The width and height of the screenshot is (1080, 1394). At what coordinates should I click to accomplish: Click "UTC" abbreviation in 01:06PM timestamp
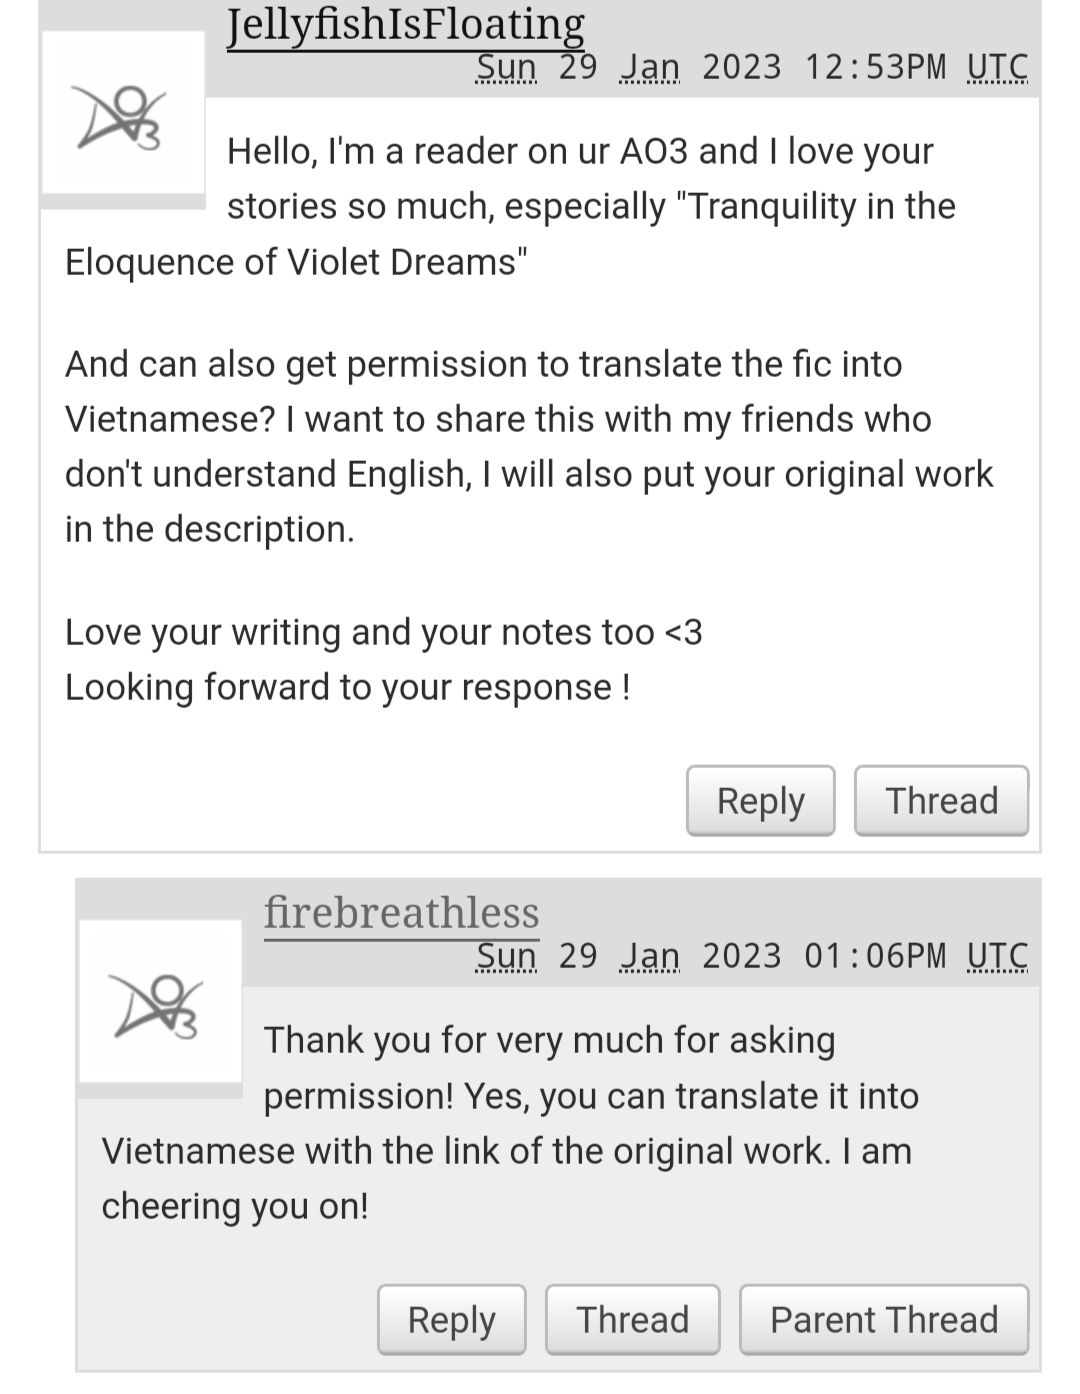pos(997,956)
